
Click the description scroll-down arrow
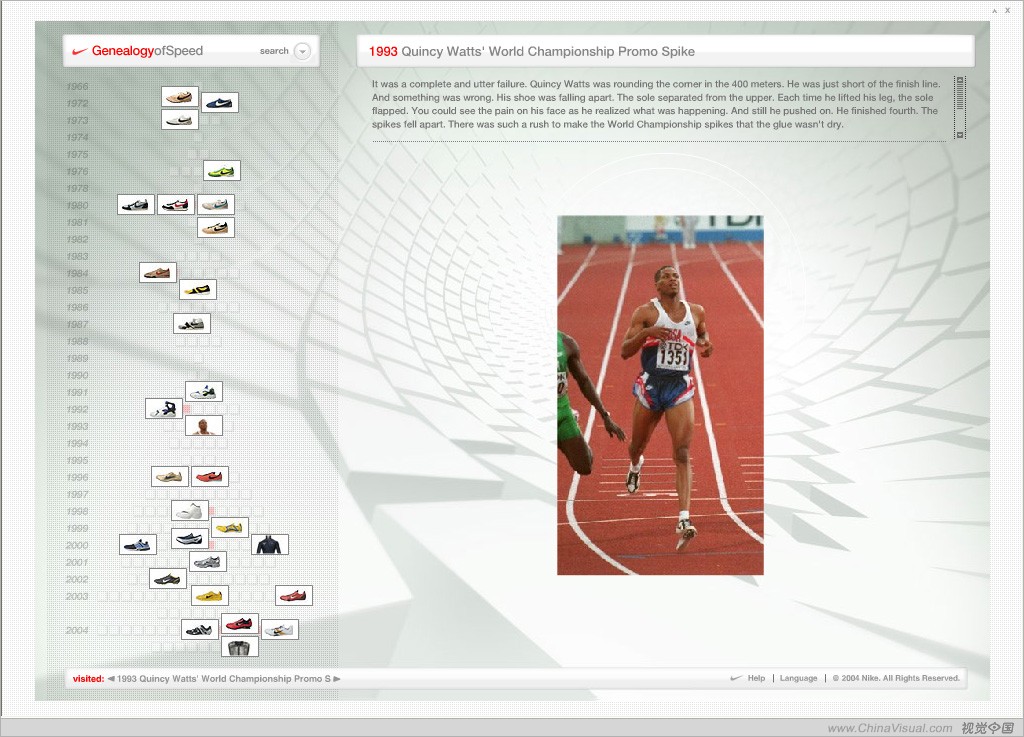click(x=959, y=135)
